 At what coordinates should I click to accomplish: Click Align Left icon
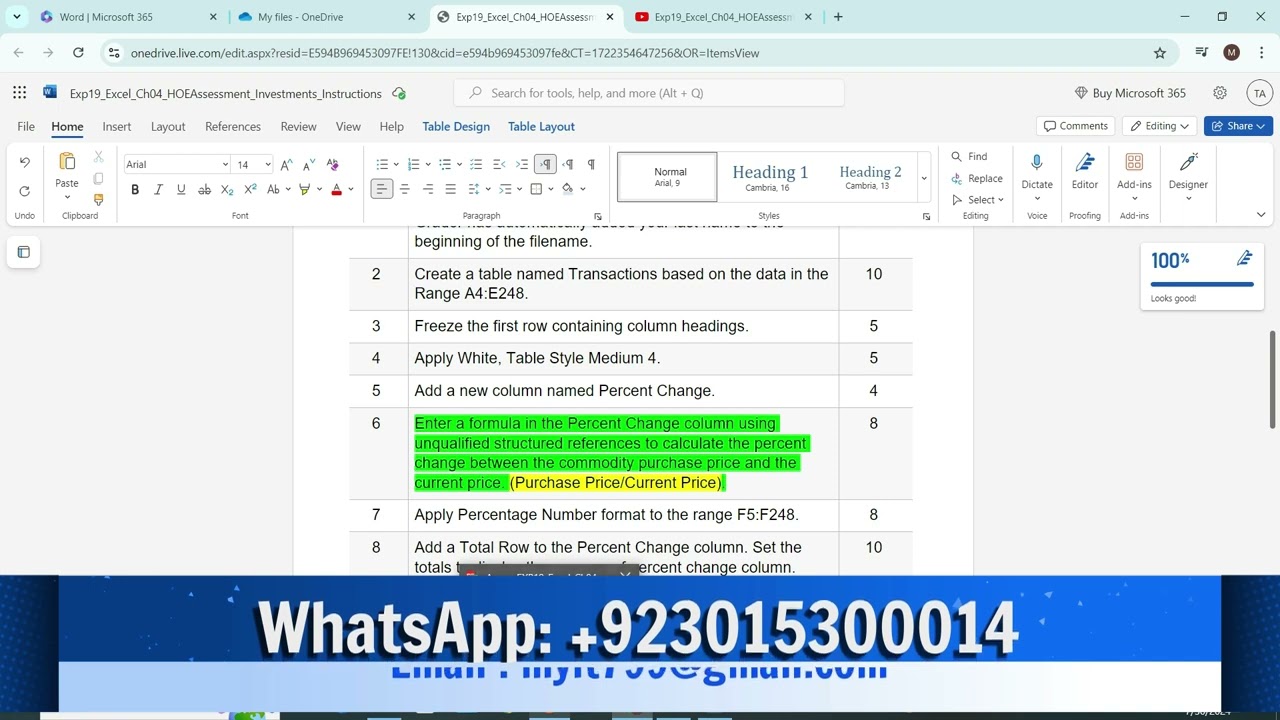[x=381, y=189]
